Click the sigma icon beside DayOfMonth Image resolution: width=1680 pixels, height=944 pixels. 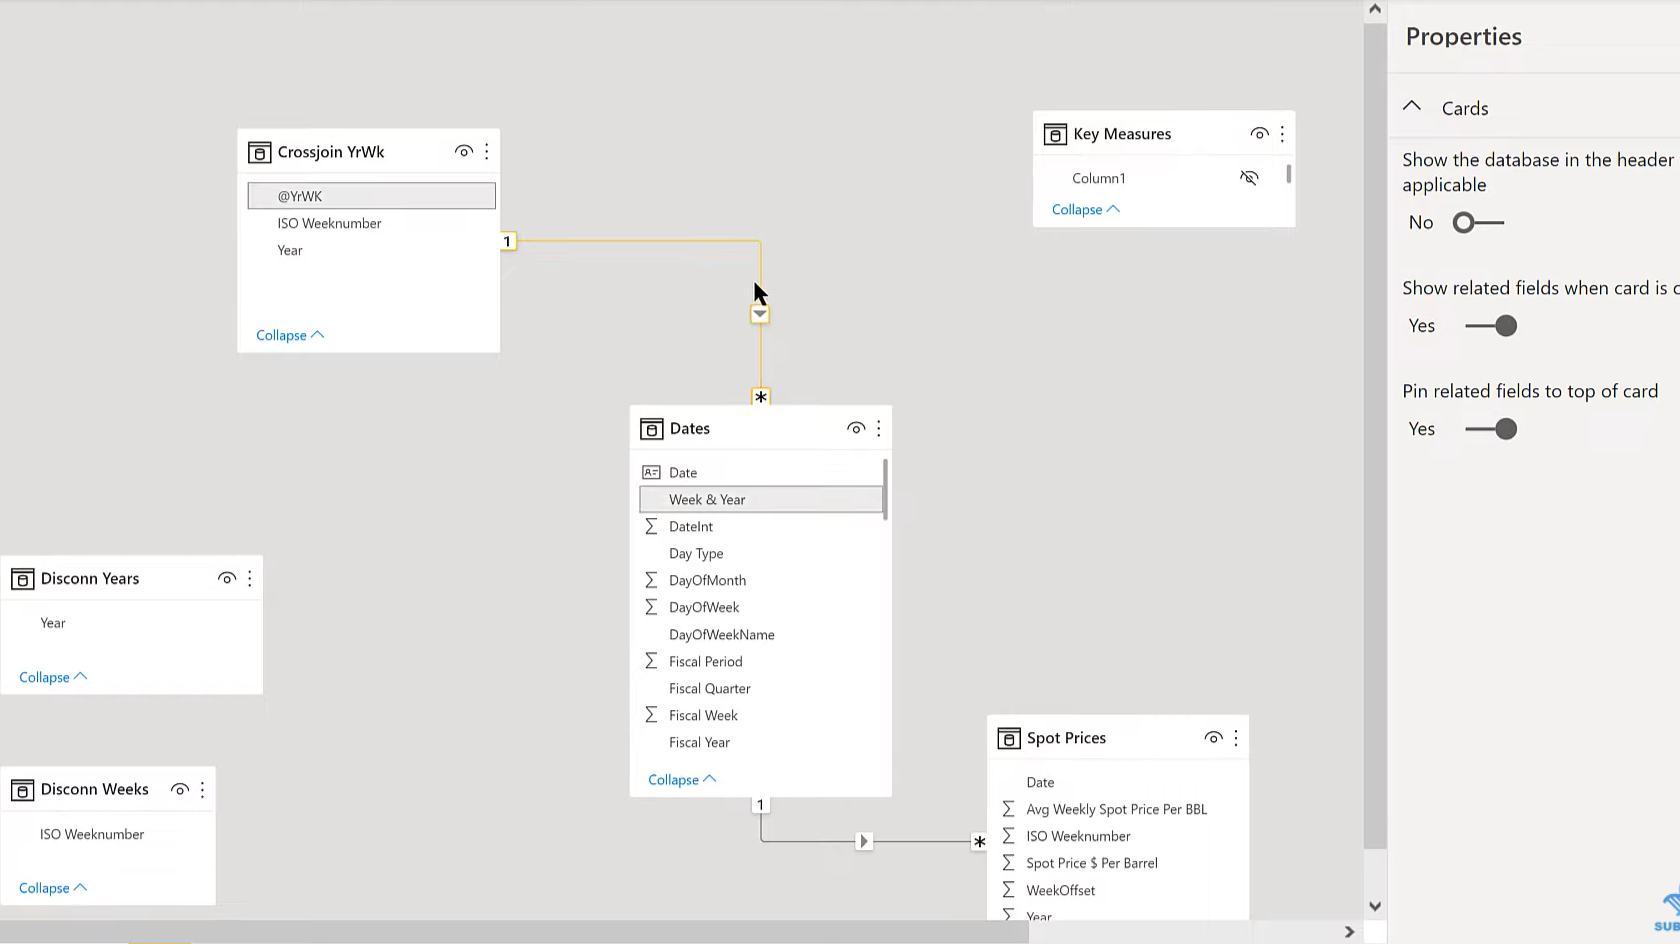(651, 580)
